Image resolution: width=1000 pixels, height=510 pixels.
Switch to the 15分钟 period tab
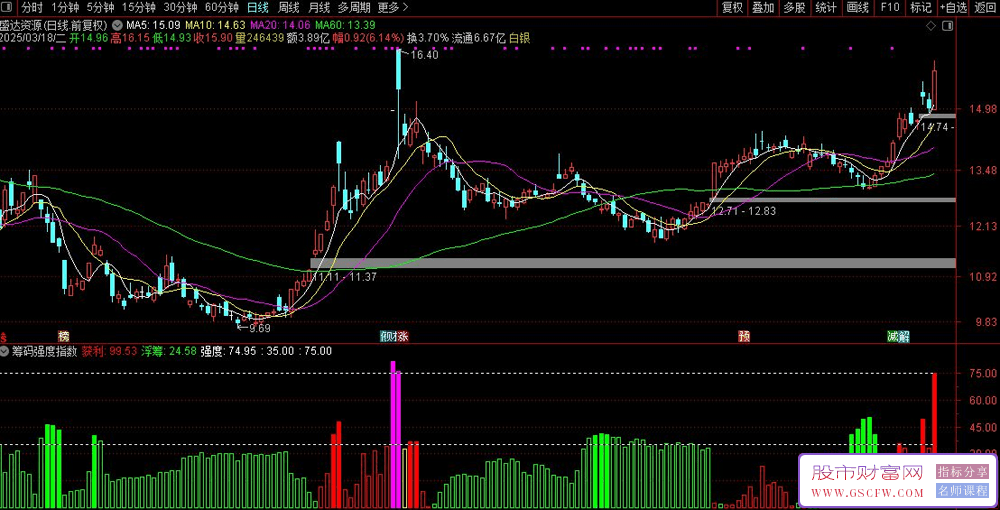pos(138,8)
